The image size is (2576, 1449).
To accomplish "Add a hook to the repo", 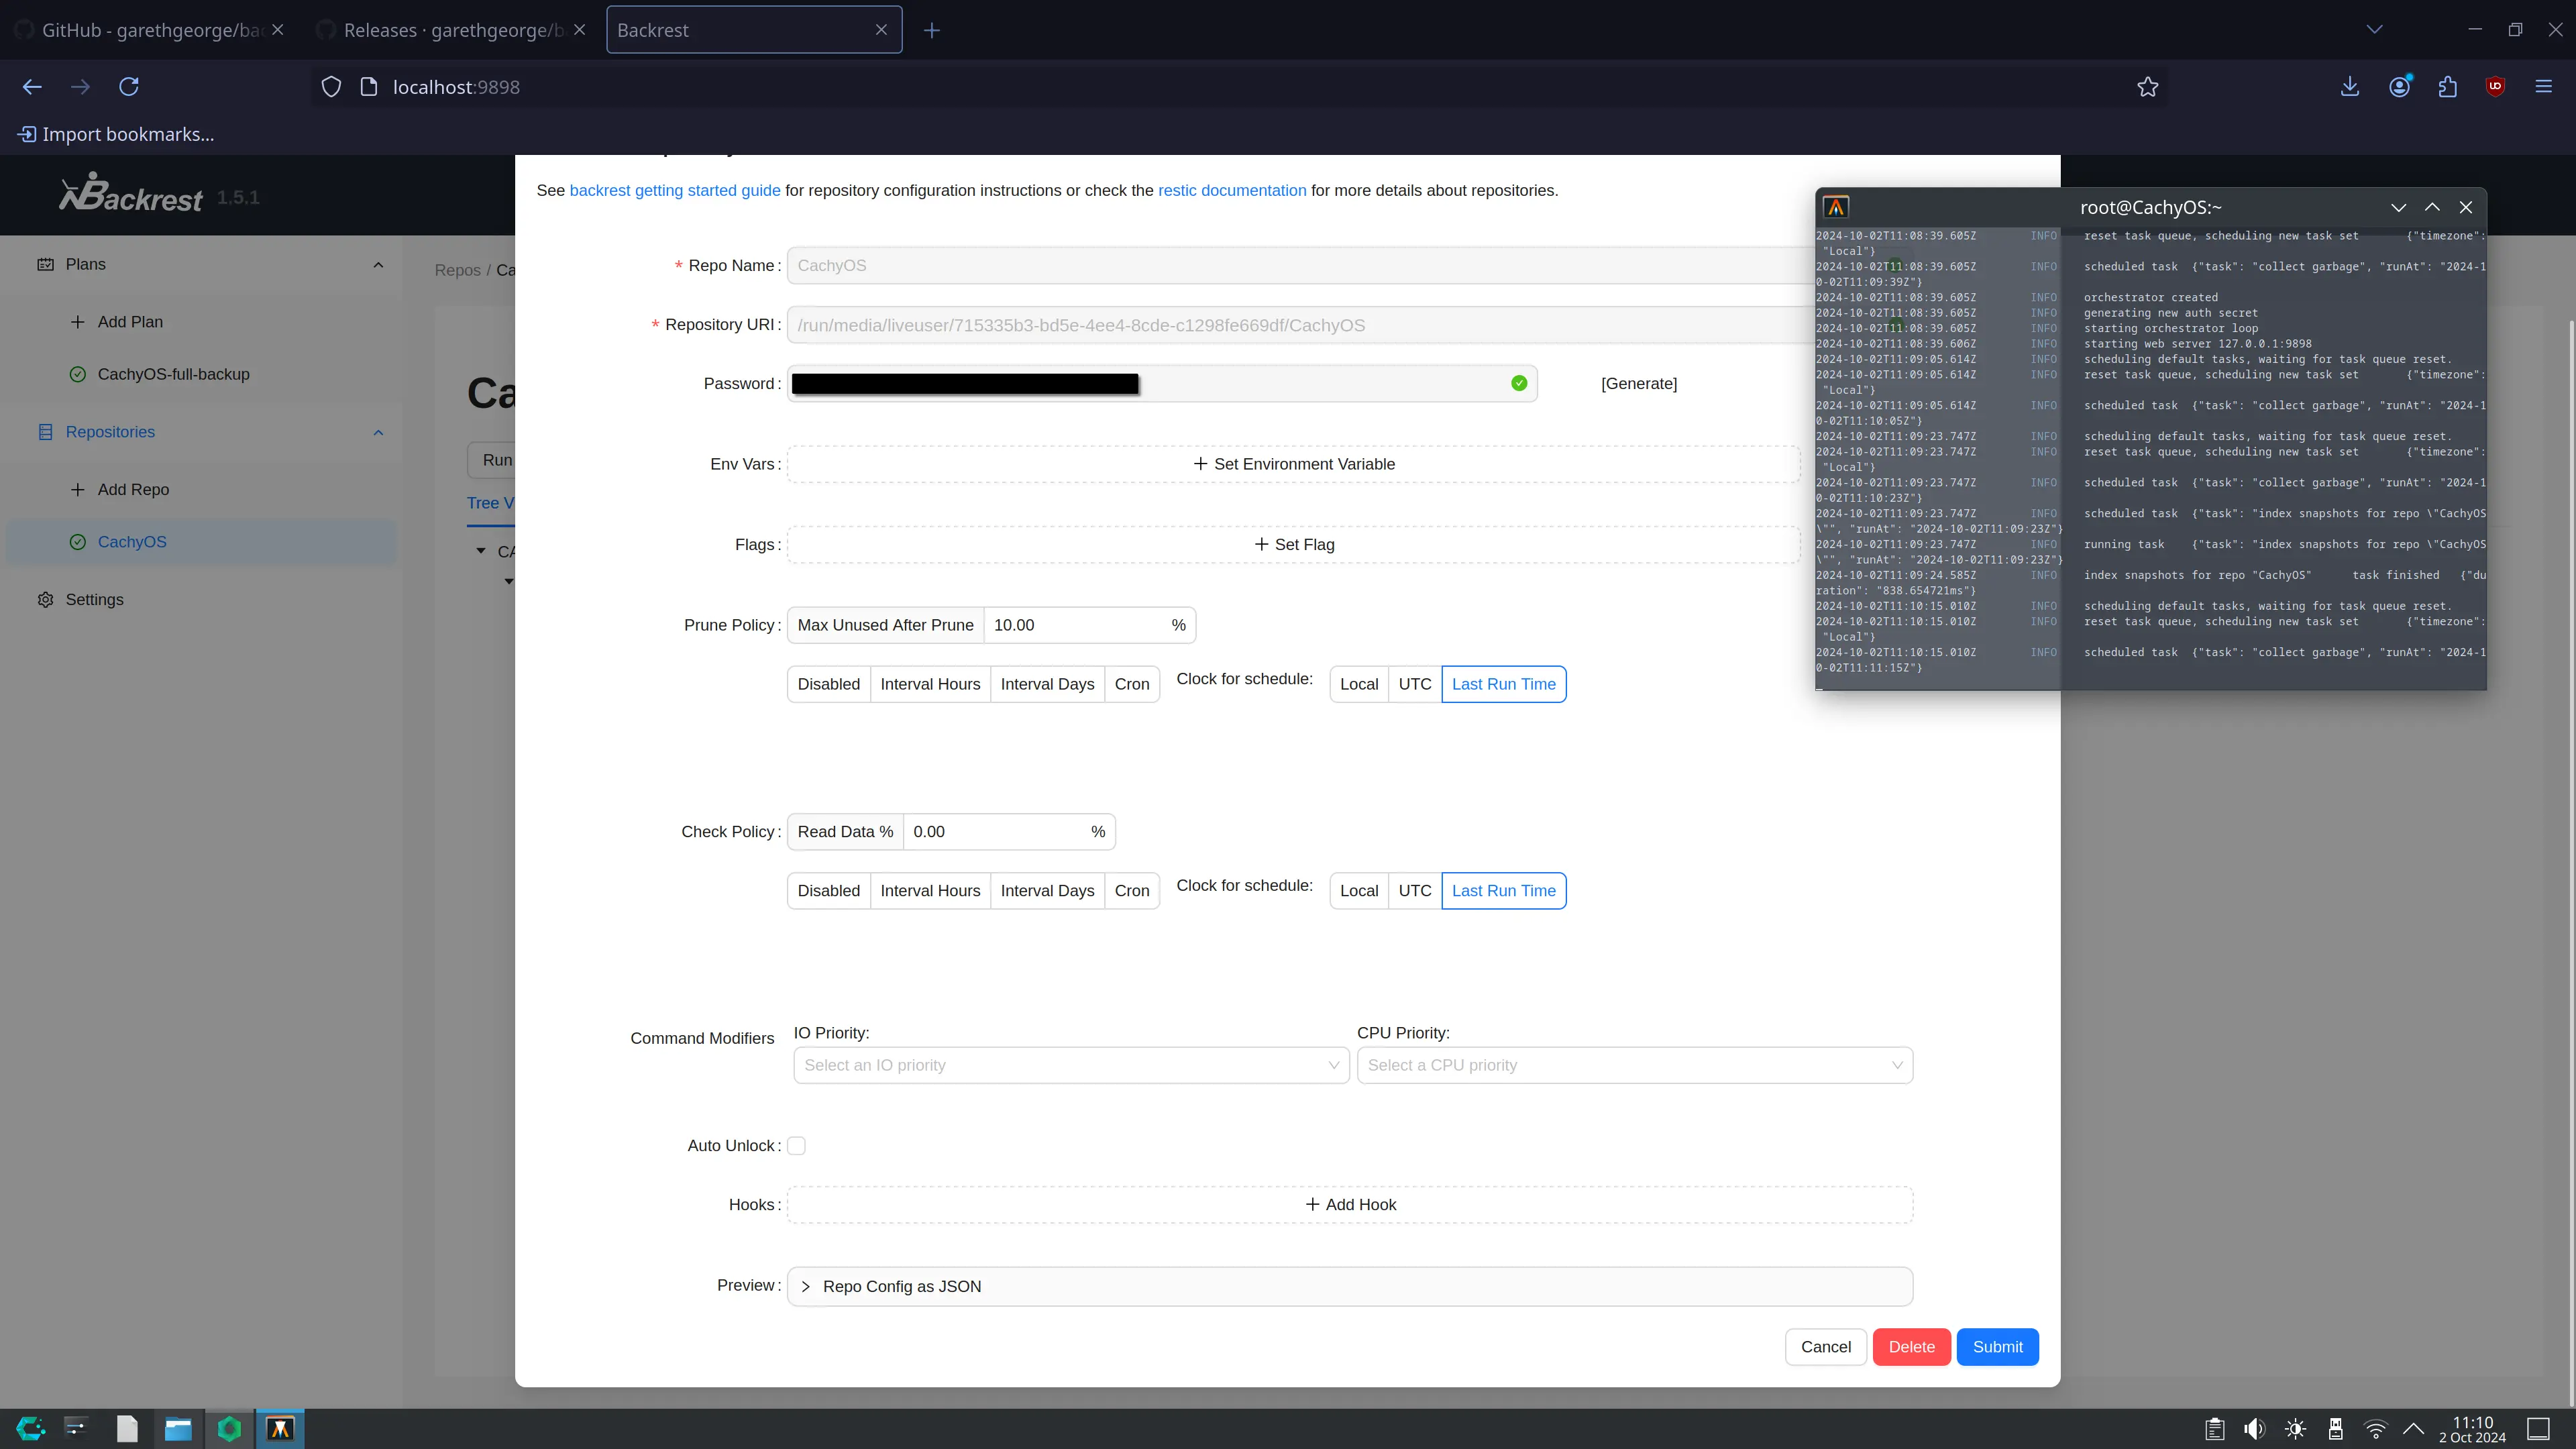I will pos(1350,1205).
